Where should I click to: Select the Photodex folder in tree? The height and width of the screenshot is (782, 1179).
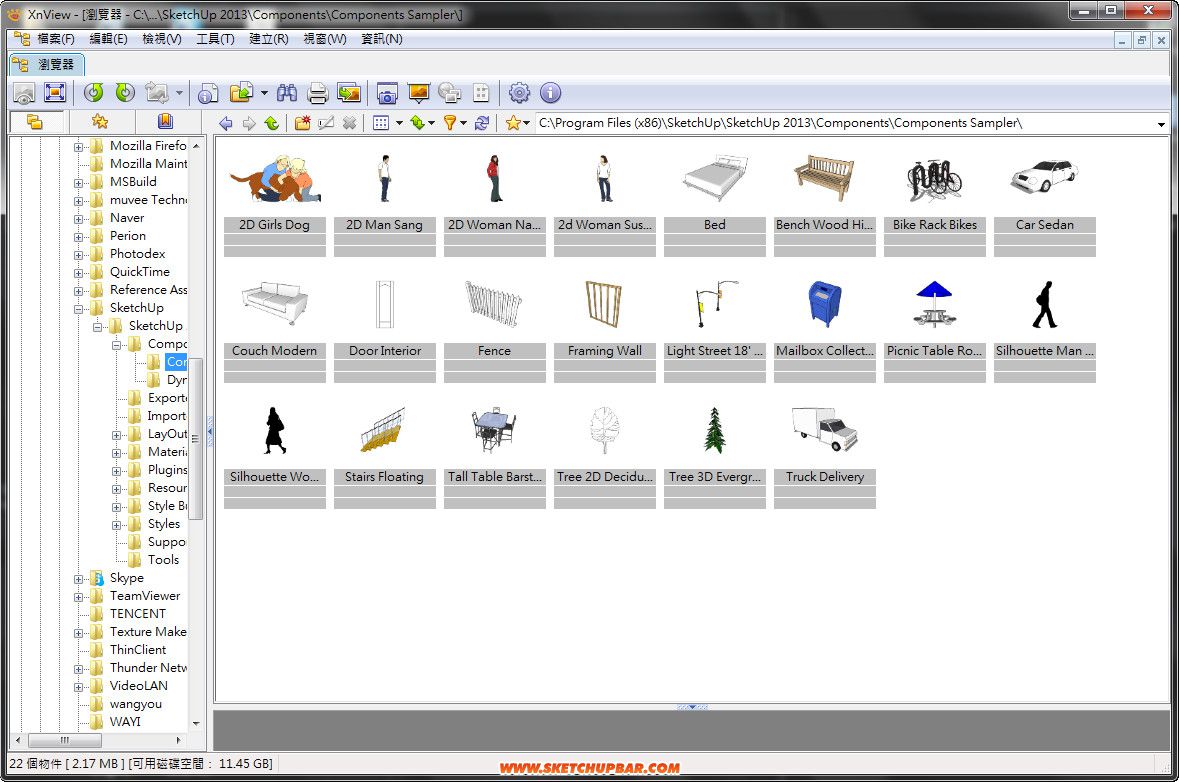(x=137, y=254)
